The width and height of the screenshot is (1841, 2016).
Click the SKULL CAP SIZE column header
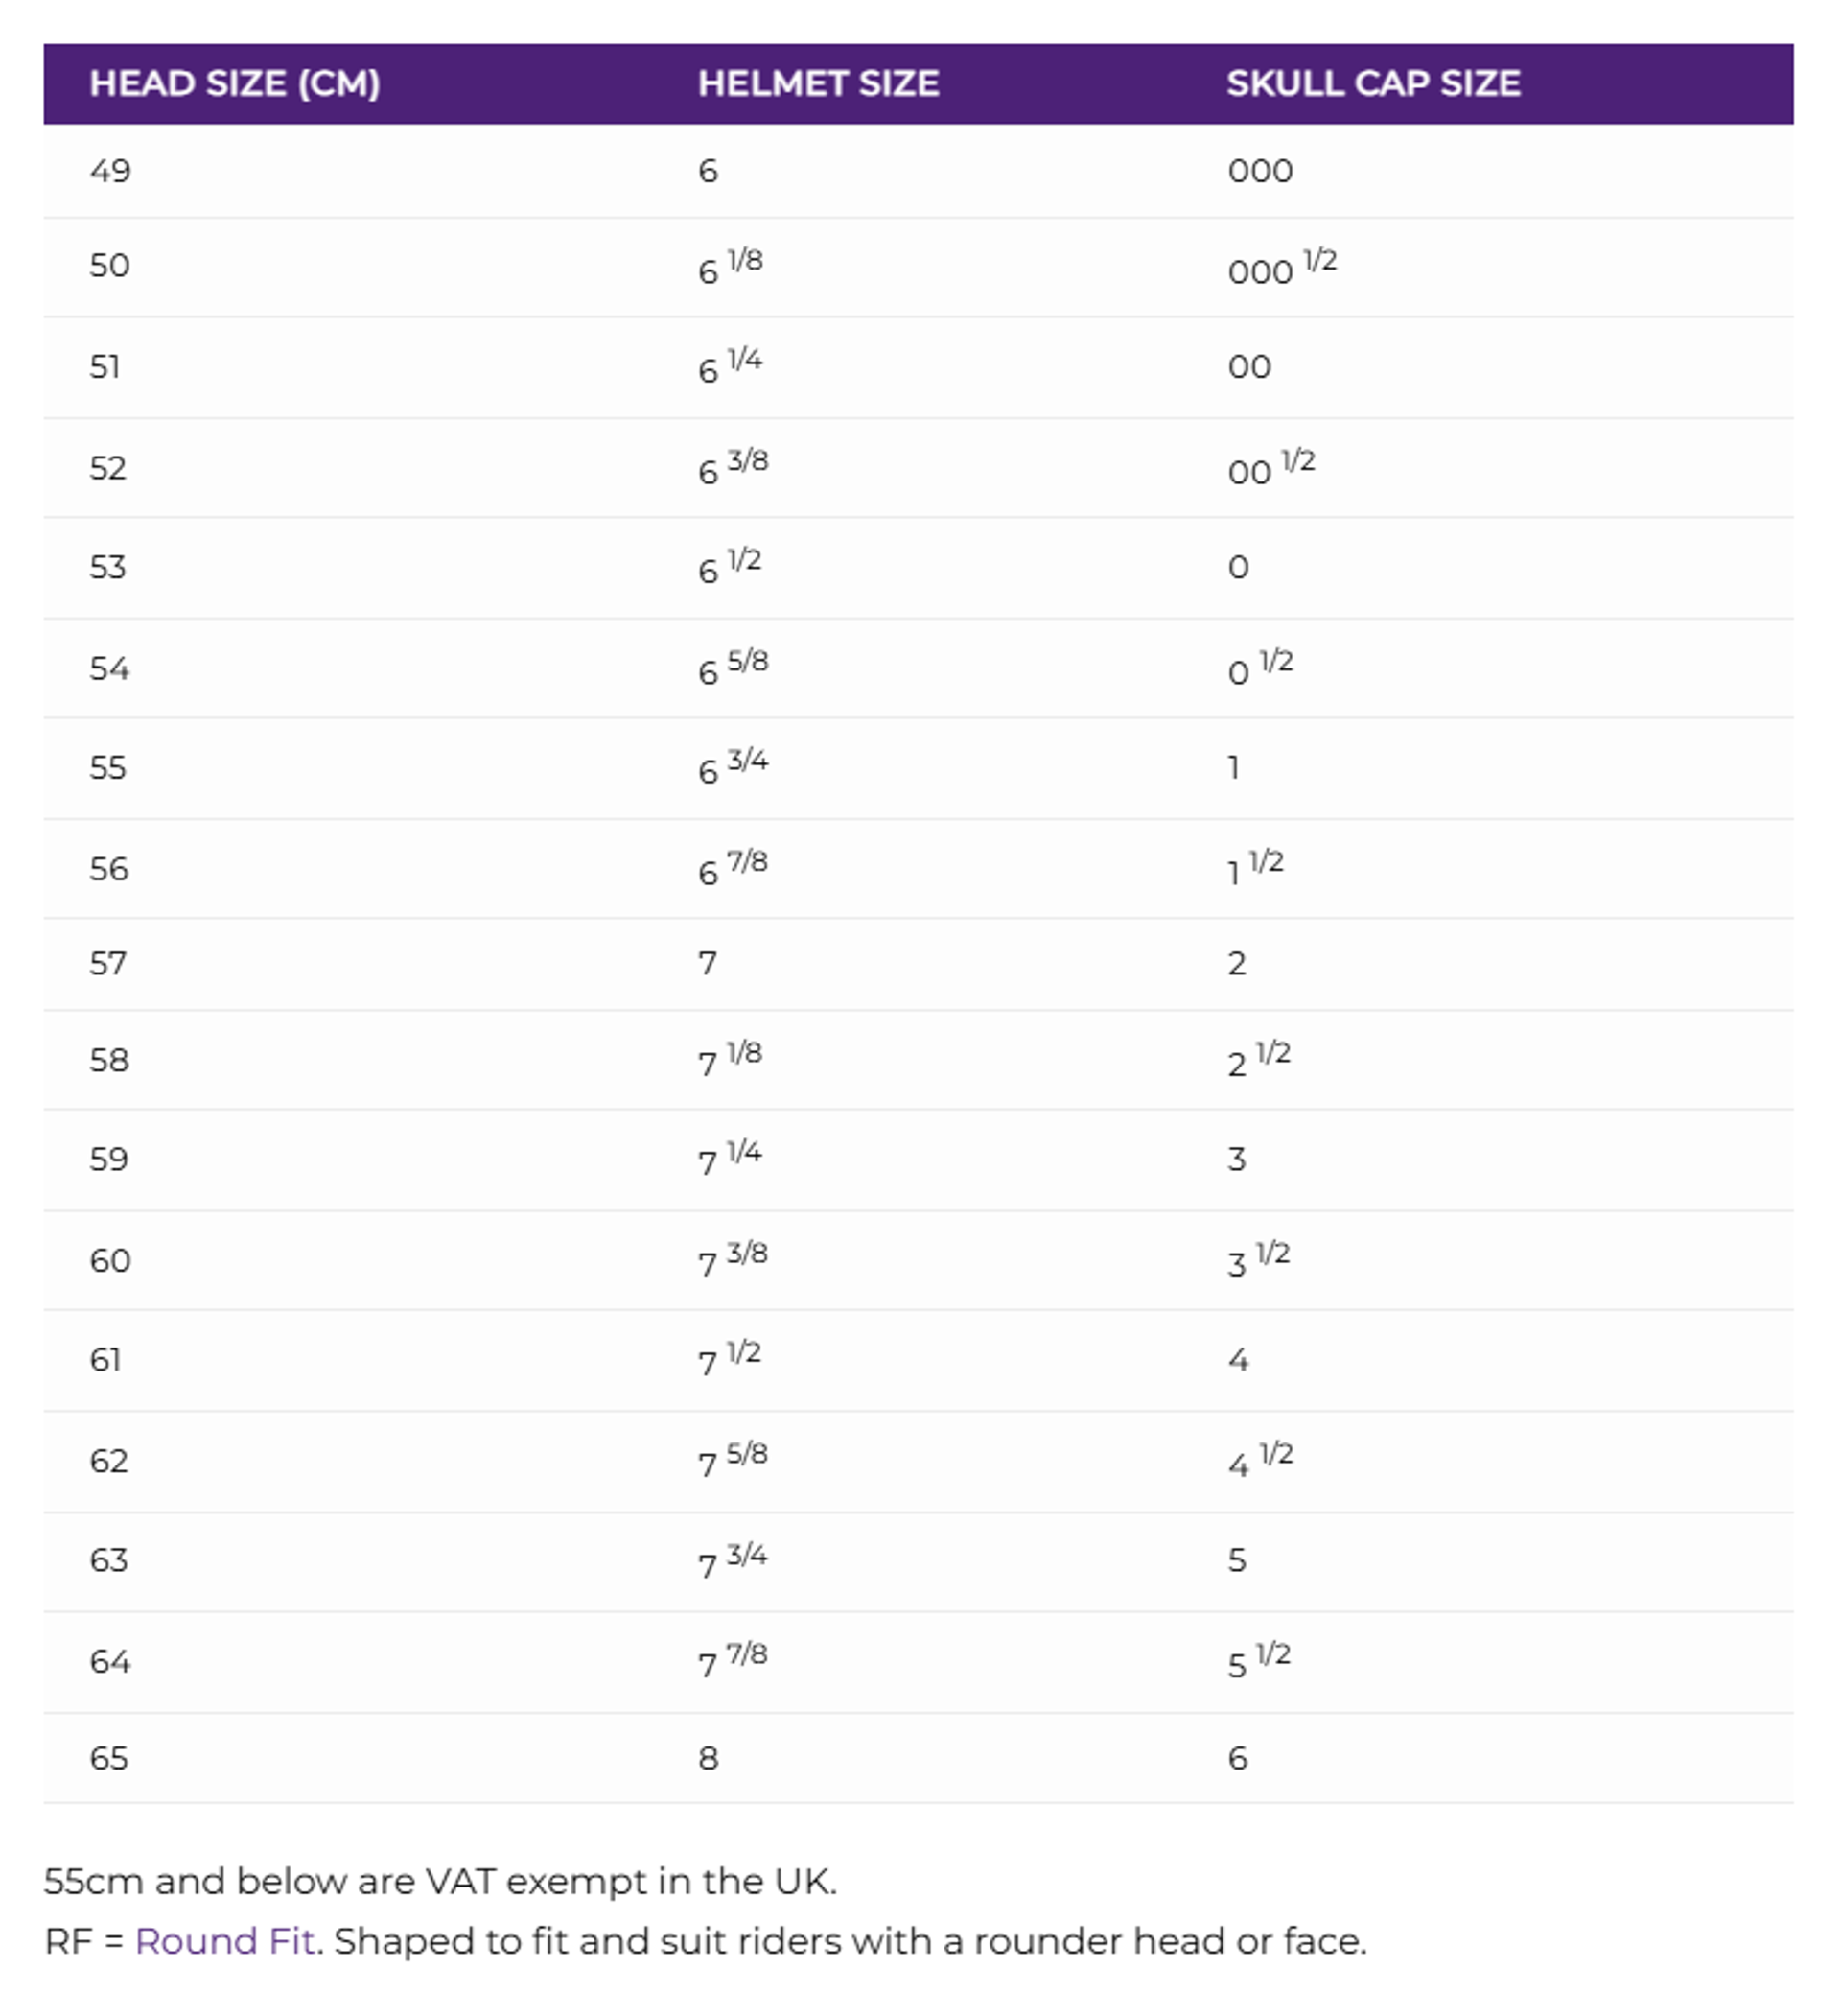pos(1373,84)
